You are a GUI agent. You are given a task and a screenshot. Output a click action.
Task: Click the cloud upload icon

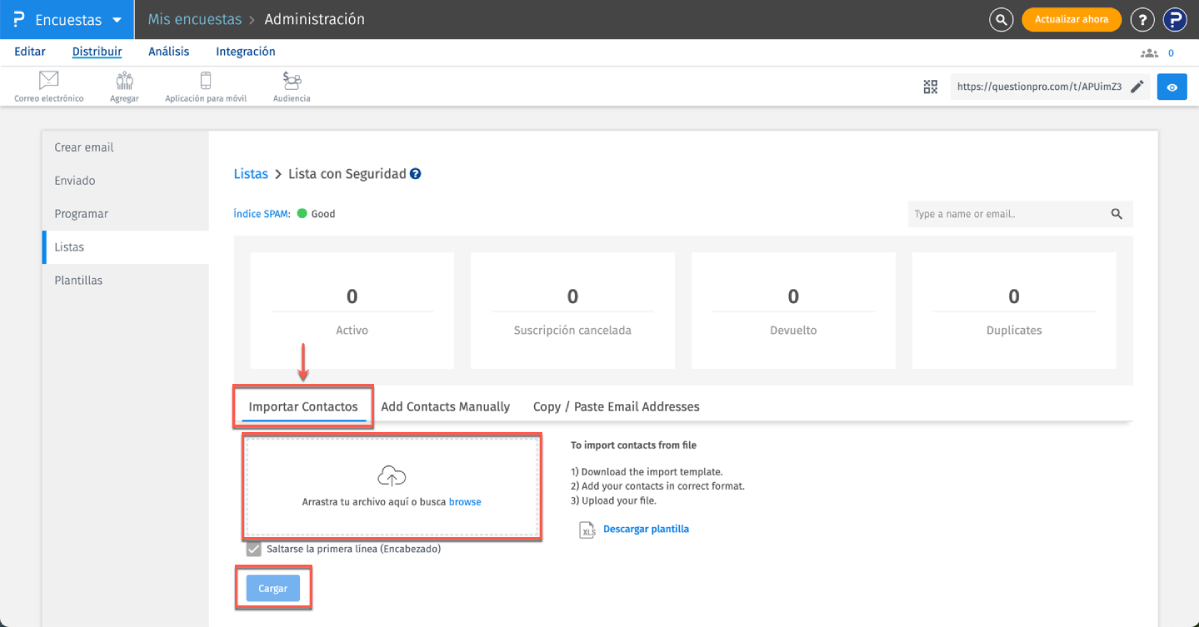point(392,476)
